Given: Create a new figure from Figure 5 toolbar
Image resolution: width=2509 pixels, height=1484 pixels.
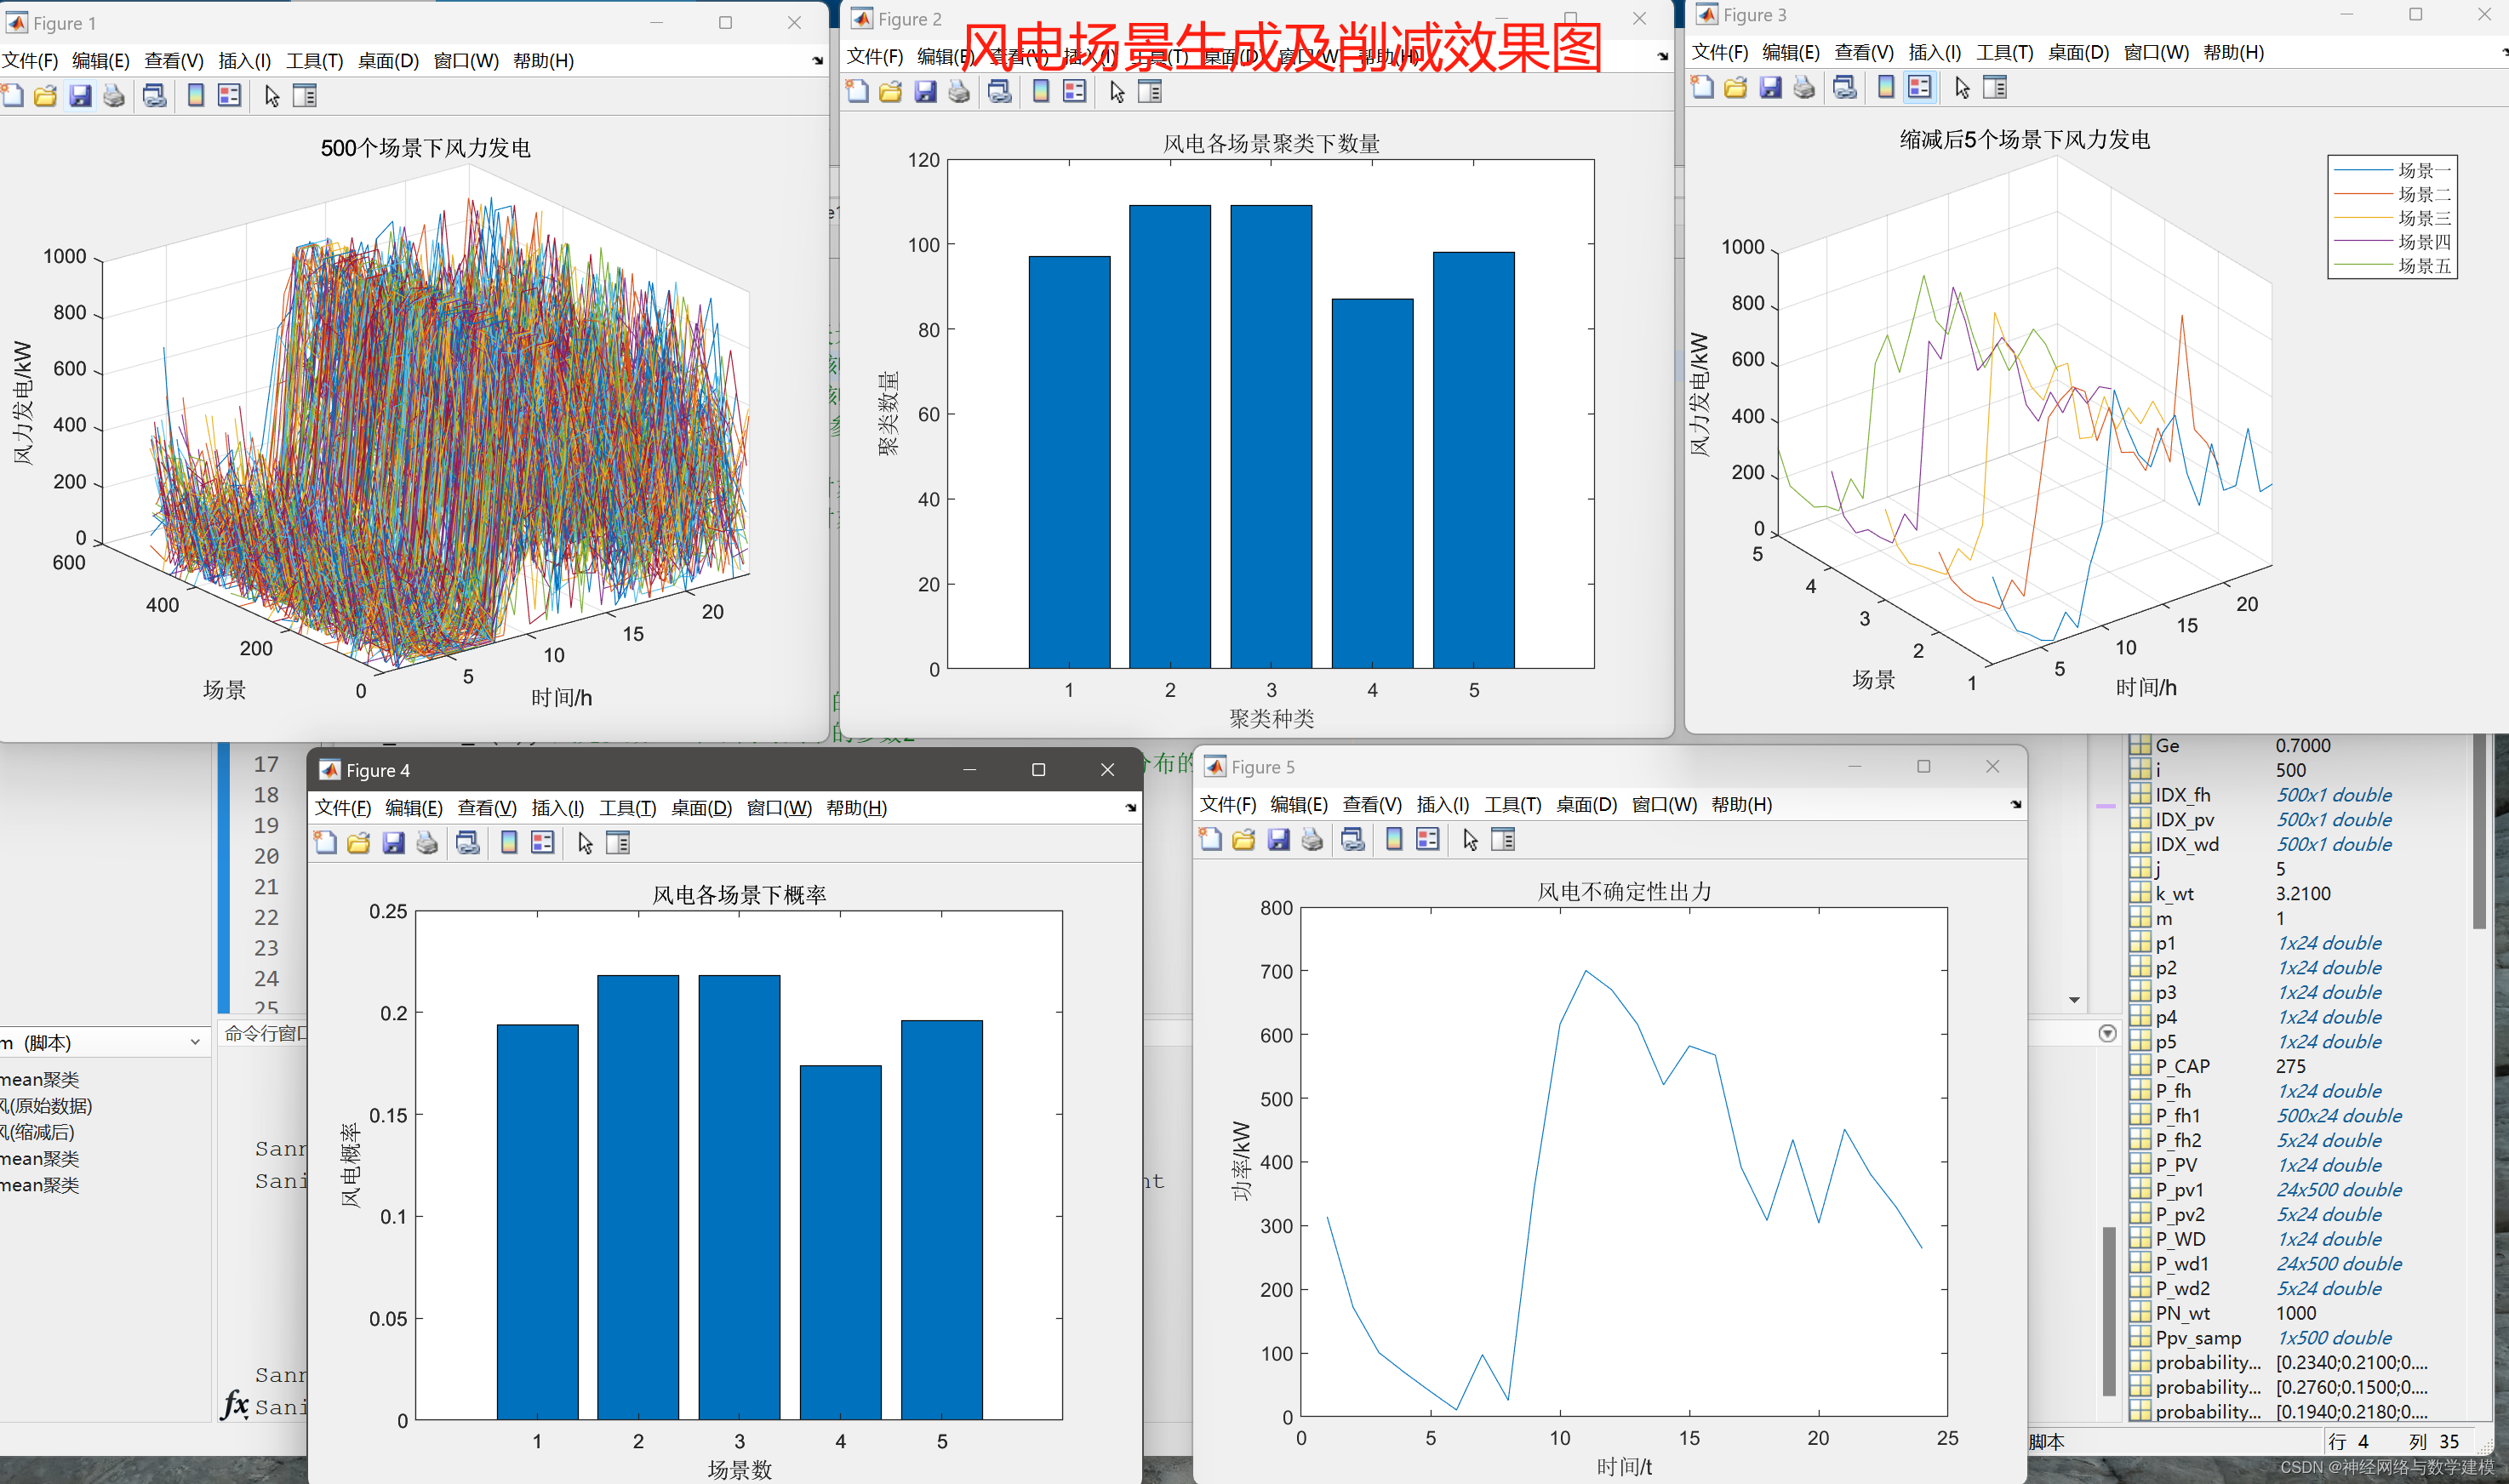Looking at the screenshot, I should point(1210,840).
